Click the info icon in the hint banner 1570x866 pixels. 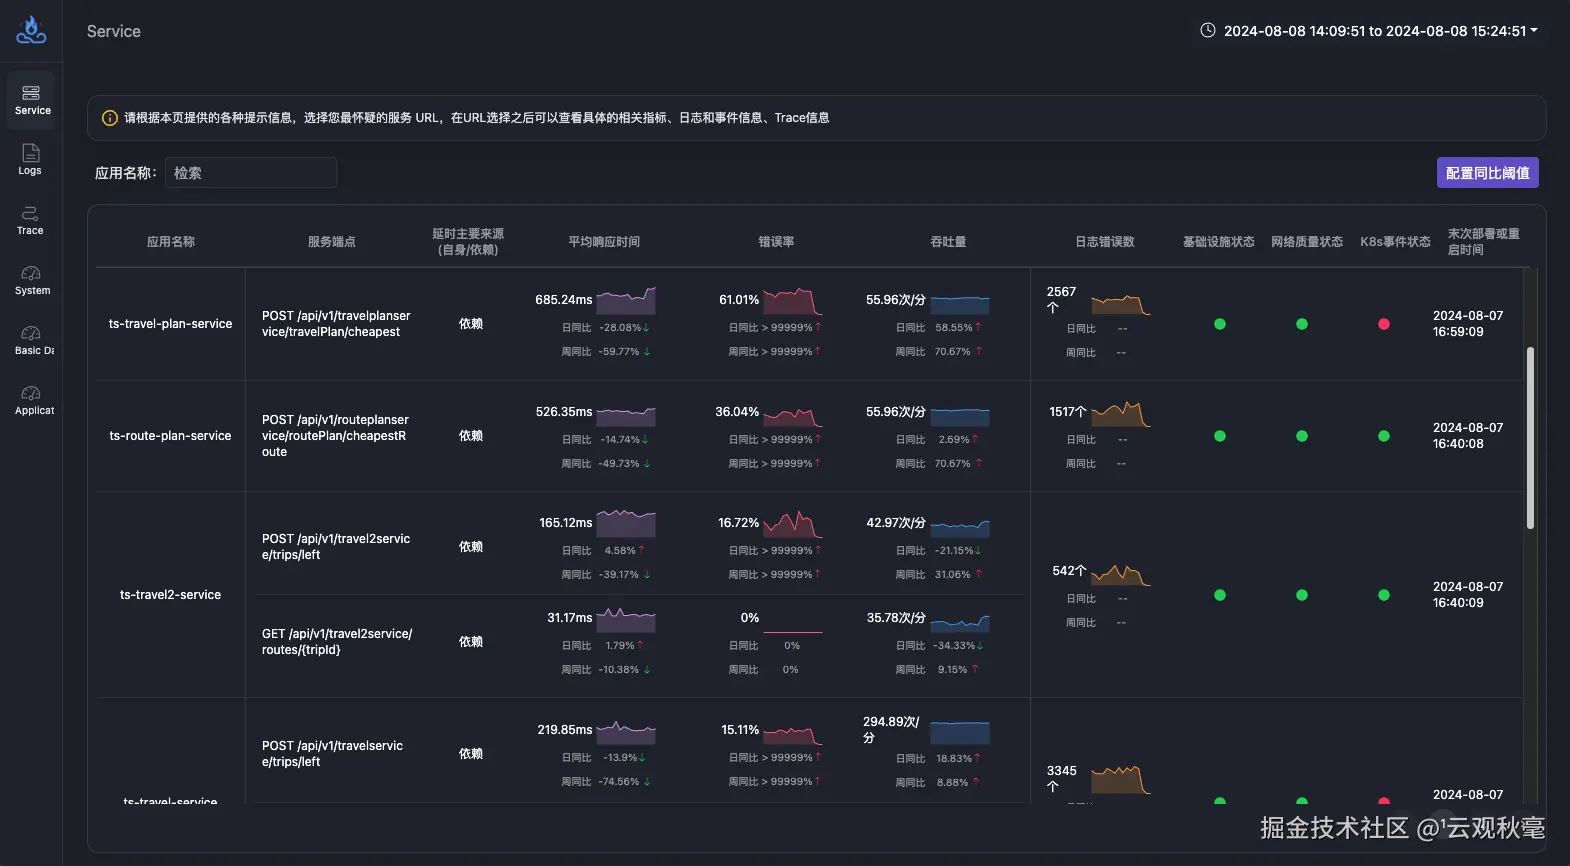(110, 118)
